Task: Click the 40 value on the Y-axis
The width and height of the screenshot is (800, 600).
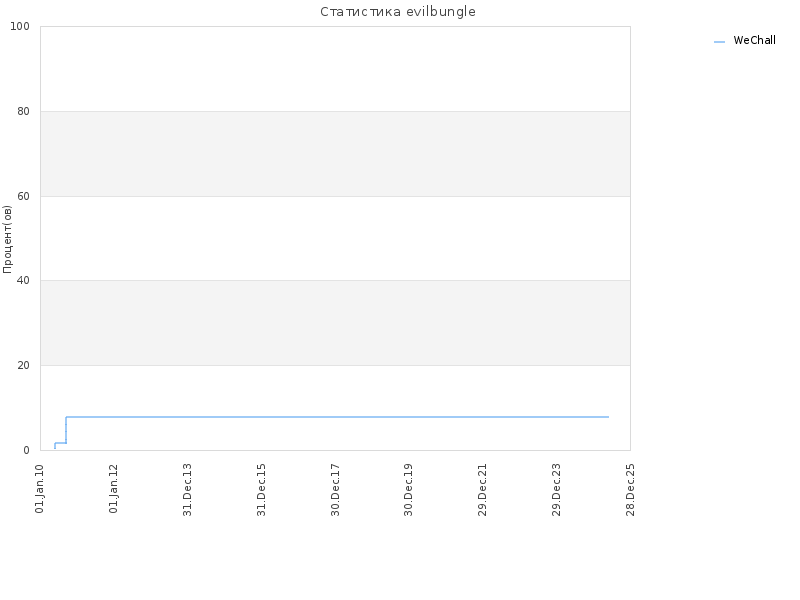Action: click(23, 280)
